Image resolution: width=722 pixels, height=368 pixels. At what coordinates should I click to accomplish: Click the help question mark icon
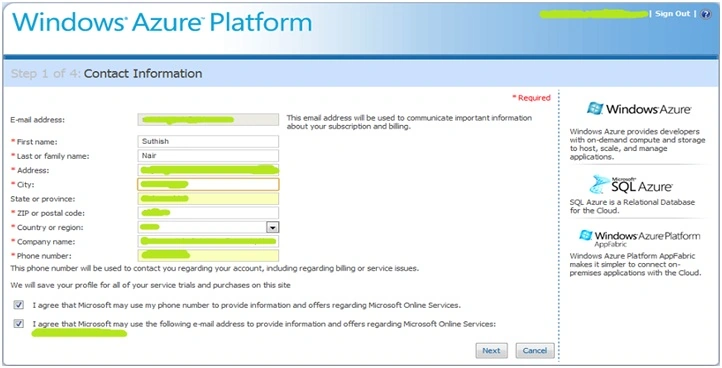pos(705,14)
